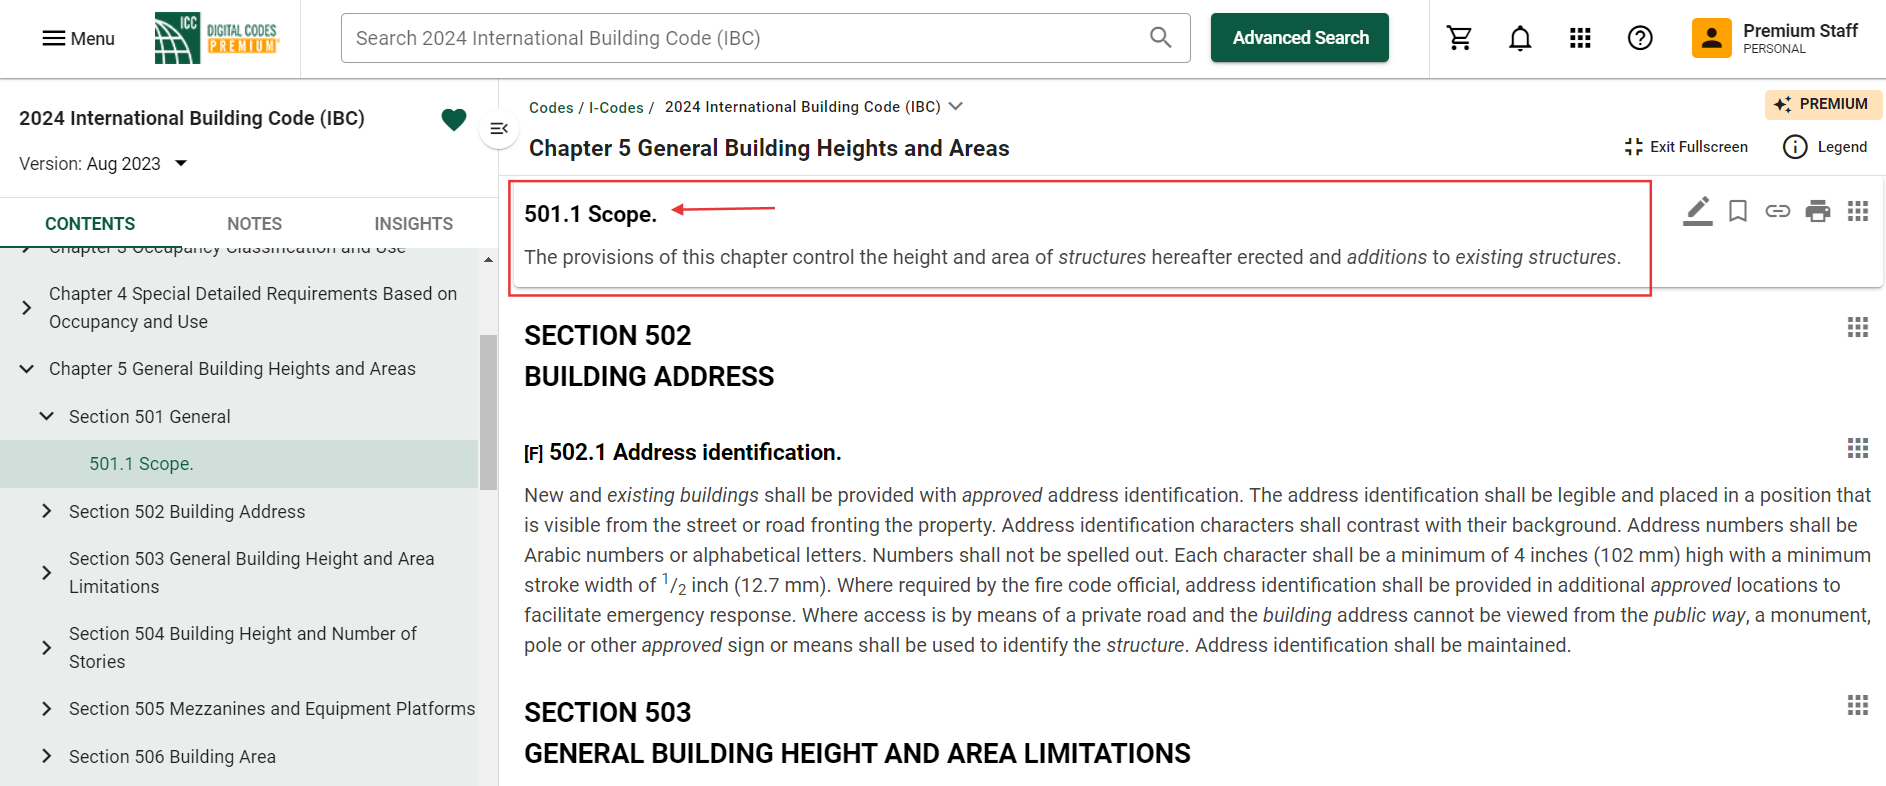This screenshot has height=786, width=1886.
Task: Click the help question mark icon
Action: coord(1639,38)
